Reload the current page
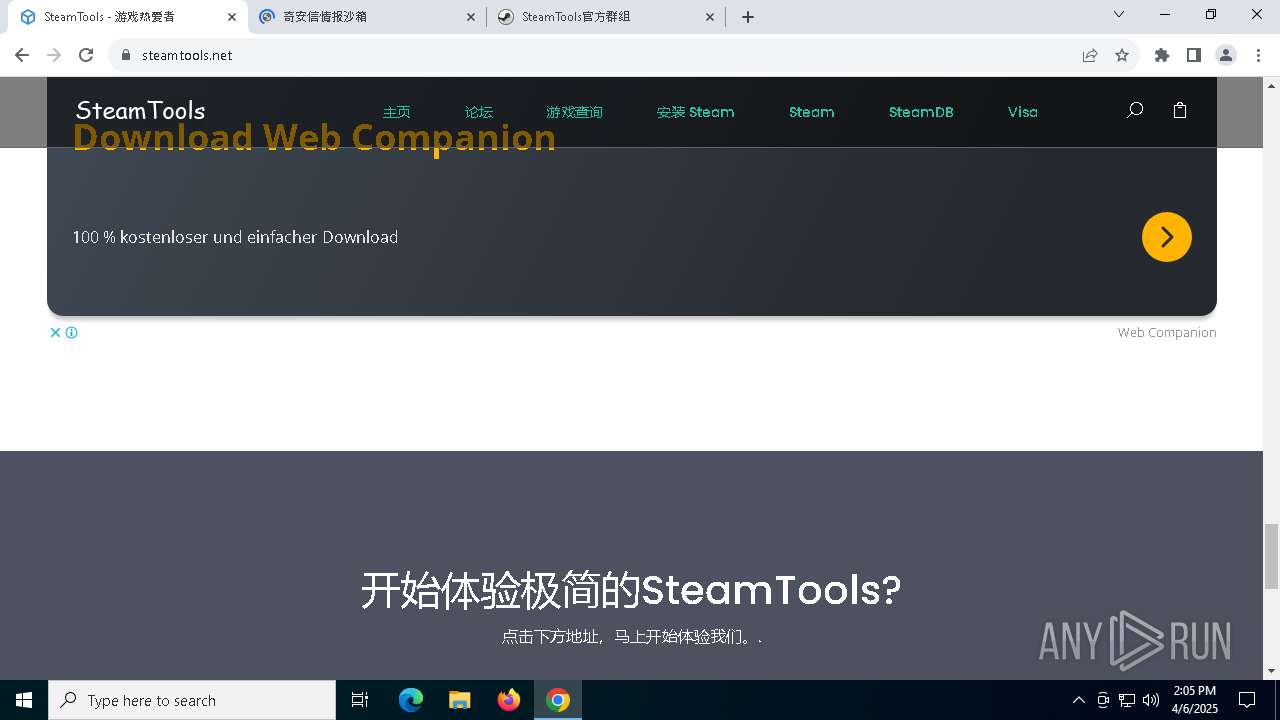 (86, 55)
